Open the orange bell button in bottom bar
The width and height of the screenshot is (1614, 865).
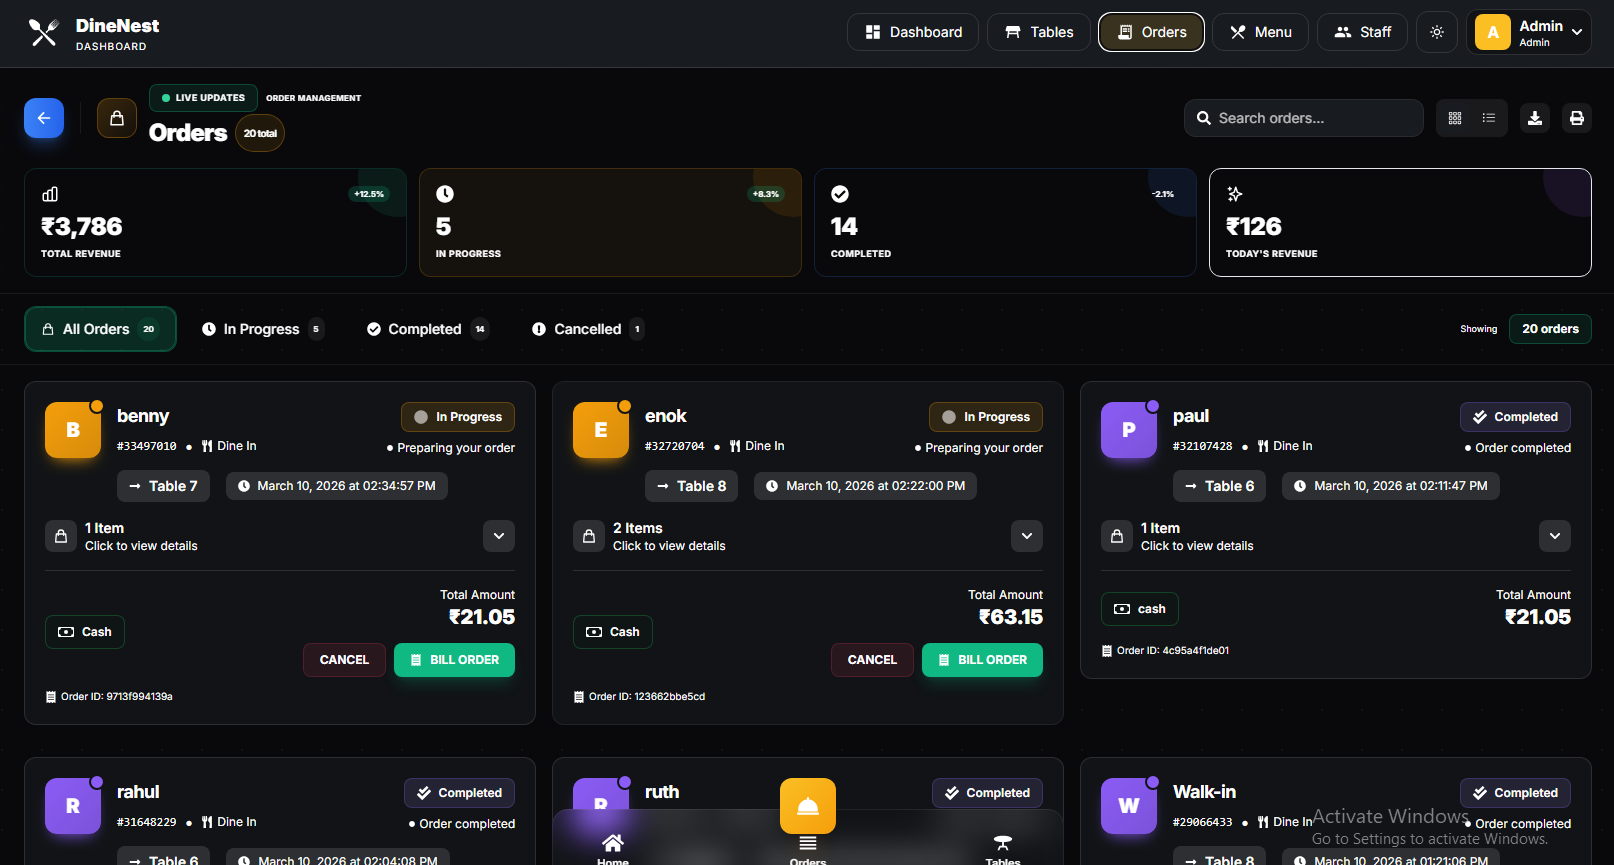808,806
